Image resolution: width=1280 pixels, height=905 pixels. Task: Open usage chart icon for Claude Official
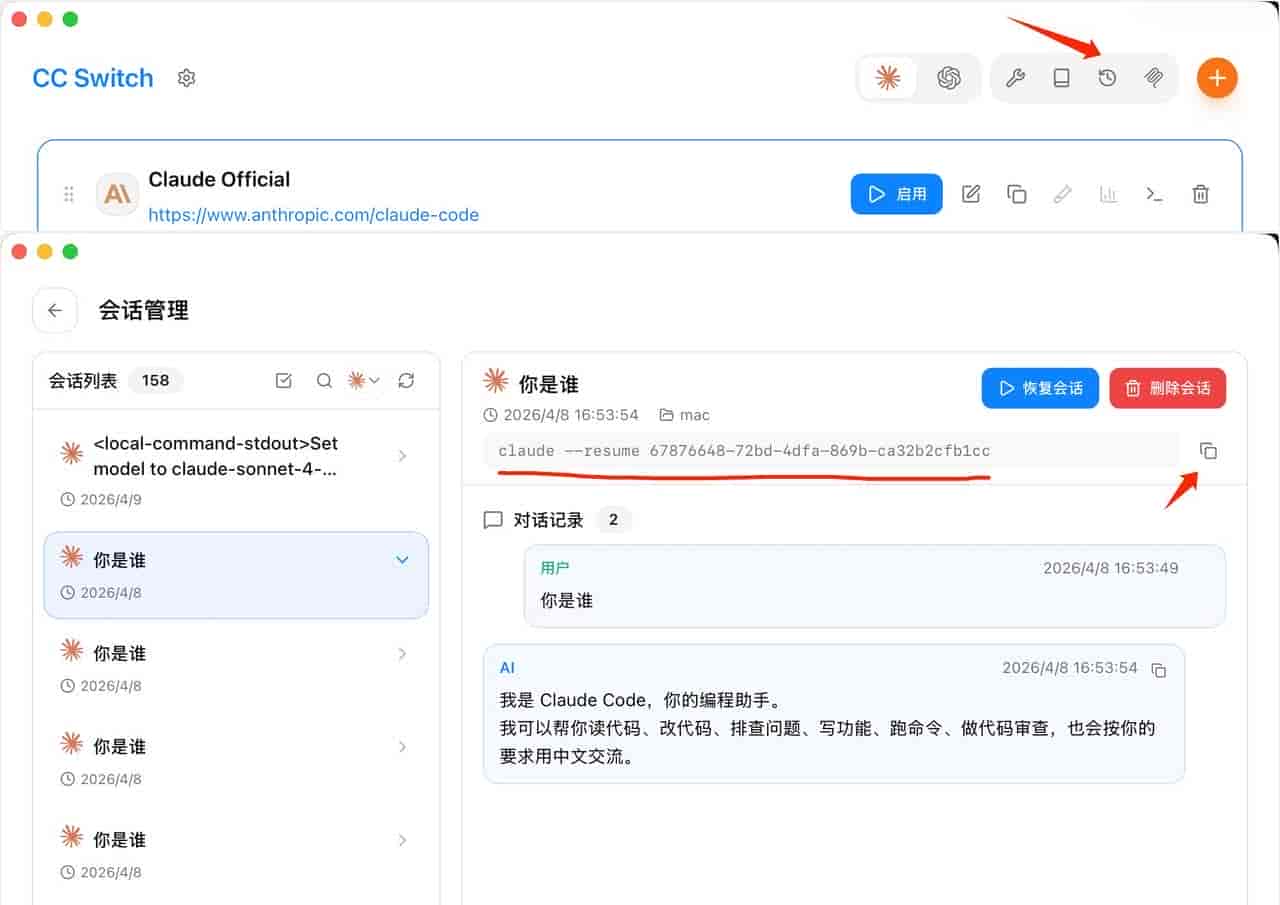point(1109,194)
